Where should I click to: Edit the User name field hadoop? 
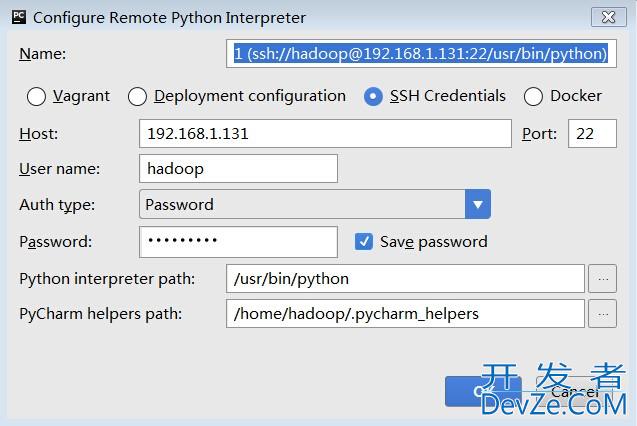click(238, 169)
